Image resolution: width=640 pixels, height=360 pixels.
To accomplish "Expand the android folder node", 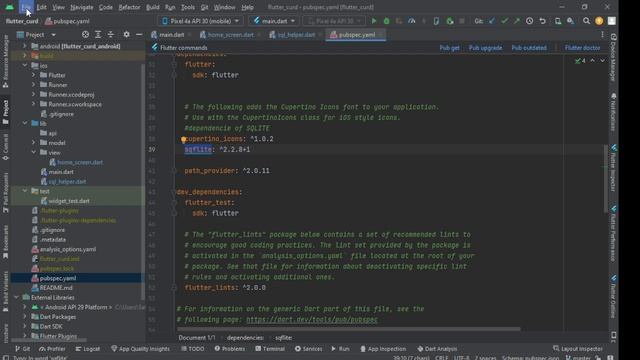I will [24, 46].
